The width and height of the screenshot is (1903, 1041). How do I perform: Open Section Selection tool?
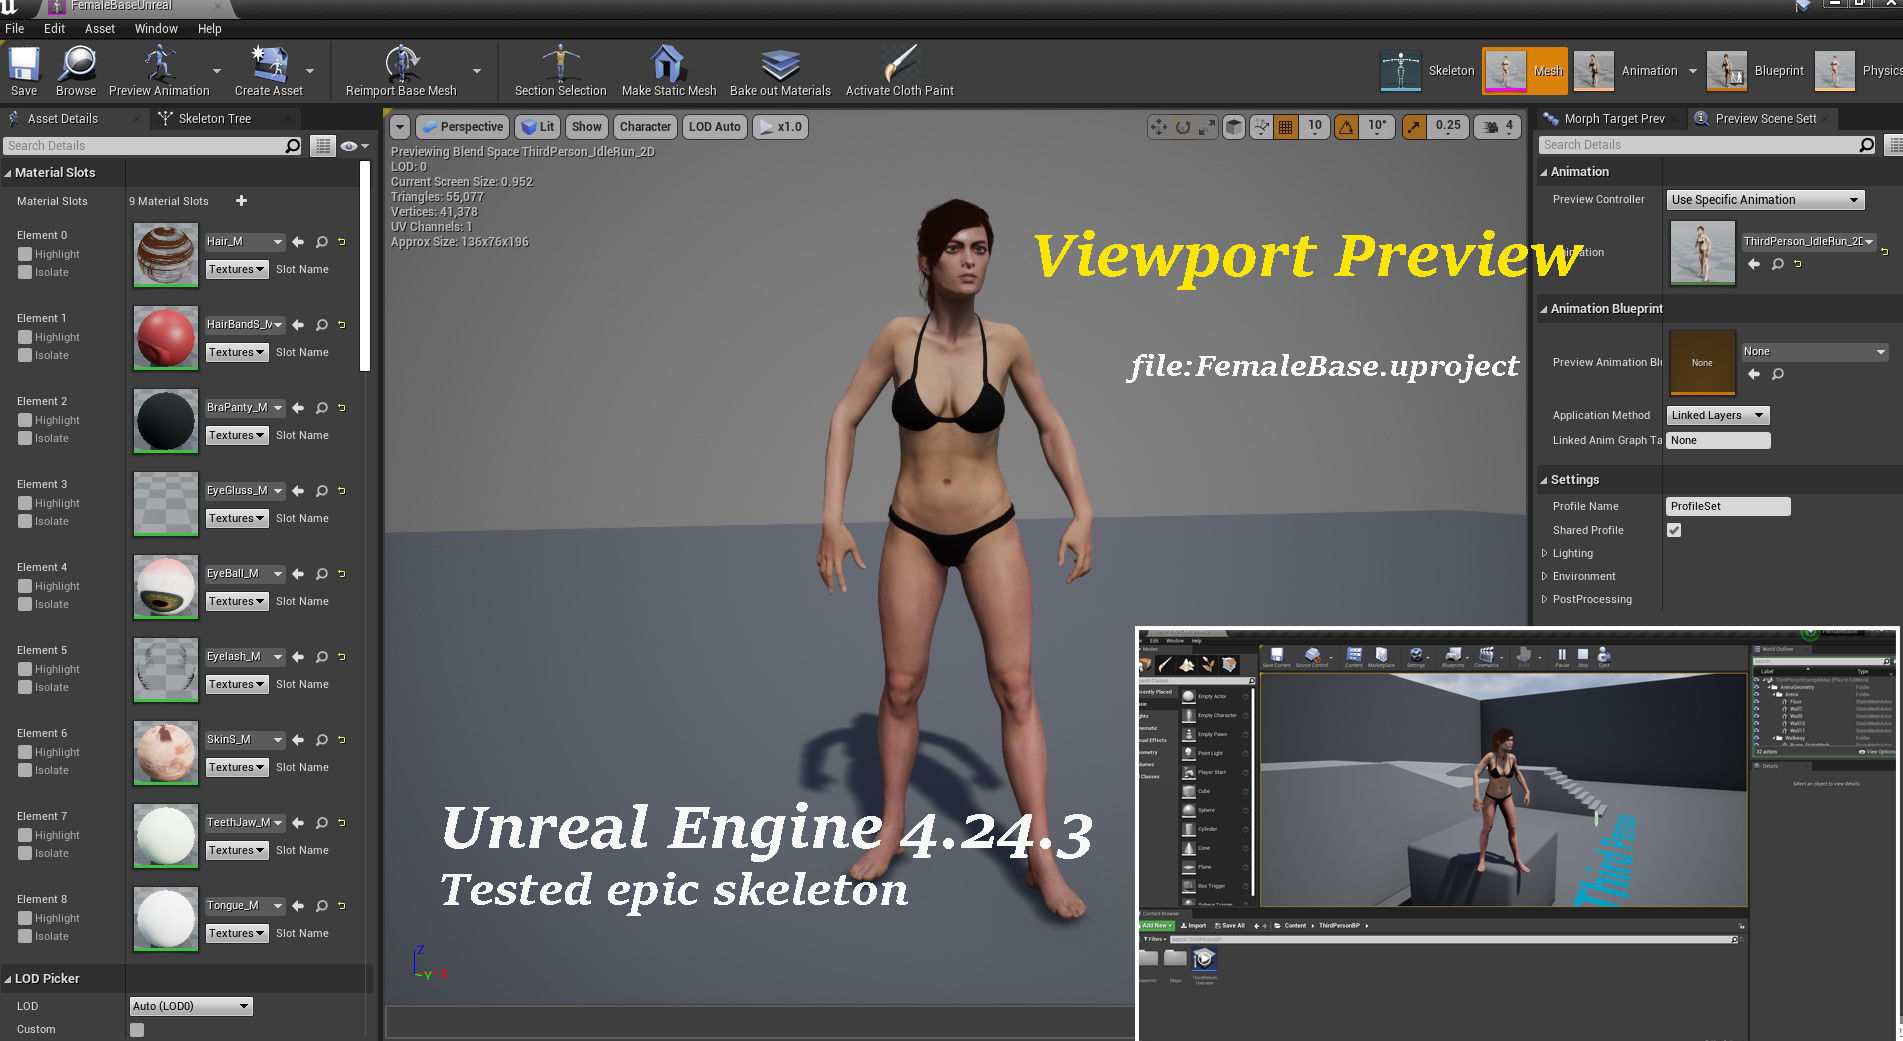(560, 71)
